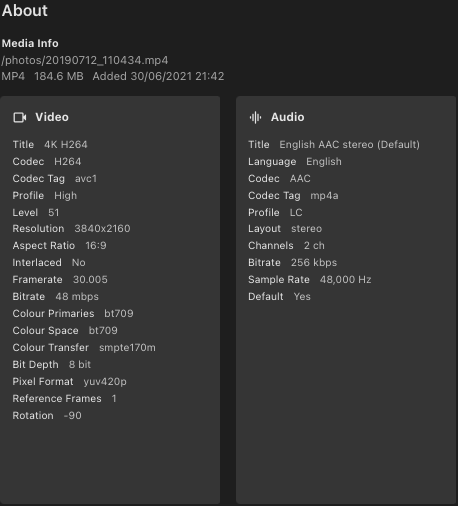Select the video Bitrate 48 mbps value
Viewport: 458px width, 506px height.
77,296
